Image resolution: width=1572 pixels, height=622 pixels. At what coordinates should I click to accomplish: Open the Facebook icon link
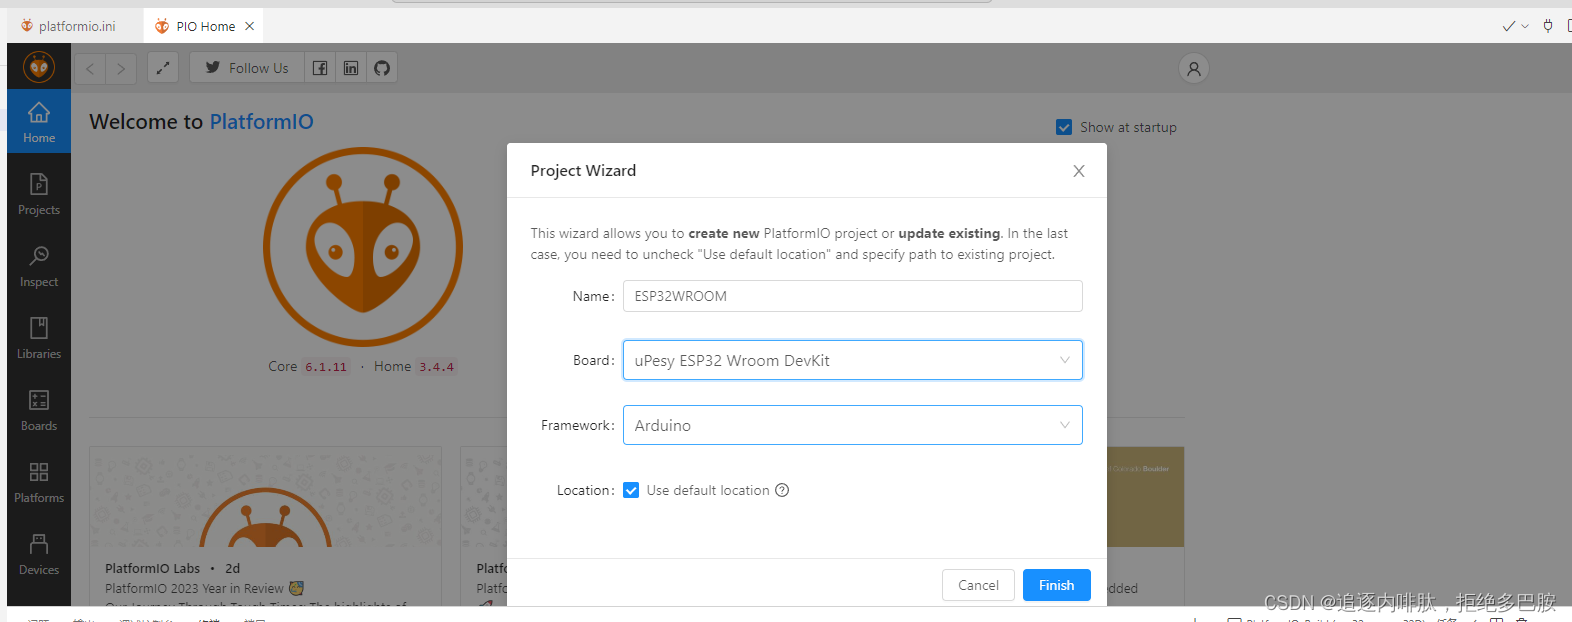pyautogui.click(x=320, y=68)
